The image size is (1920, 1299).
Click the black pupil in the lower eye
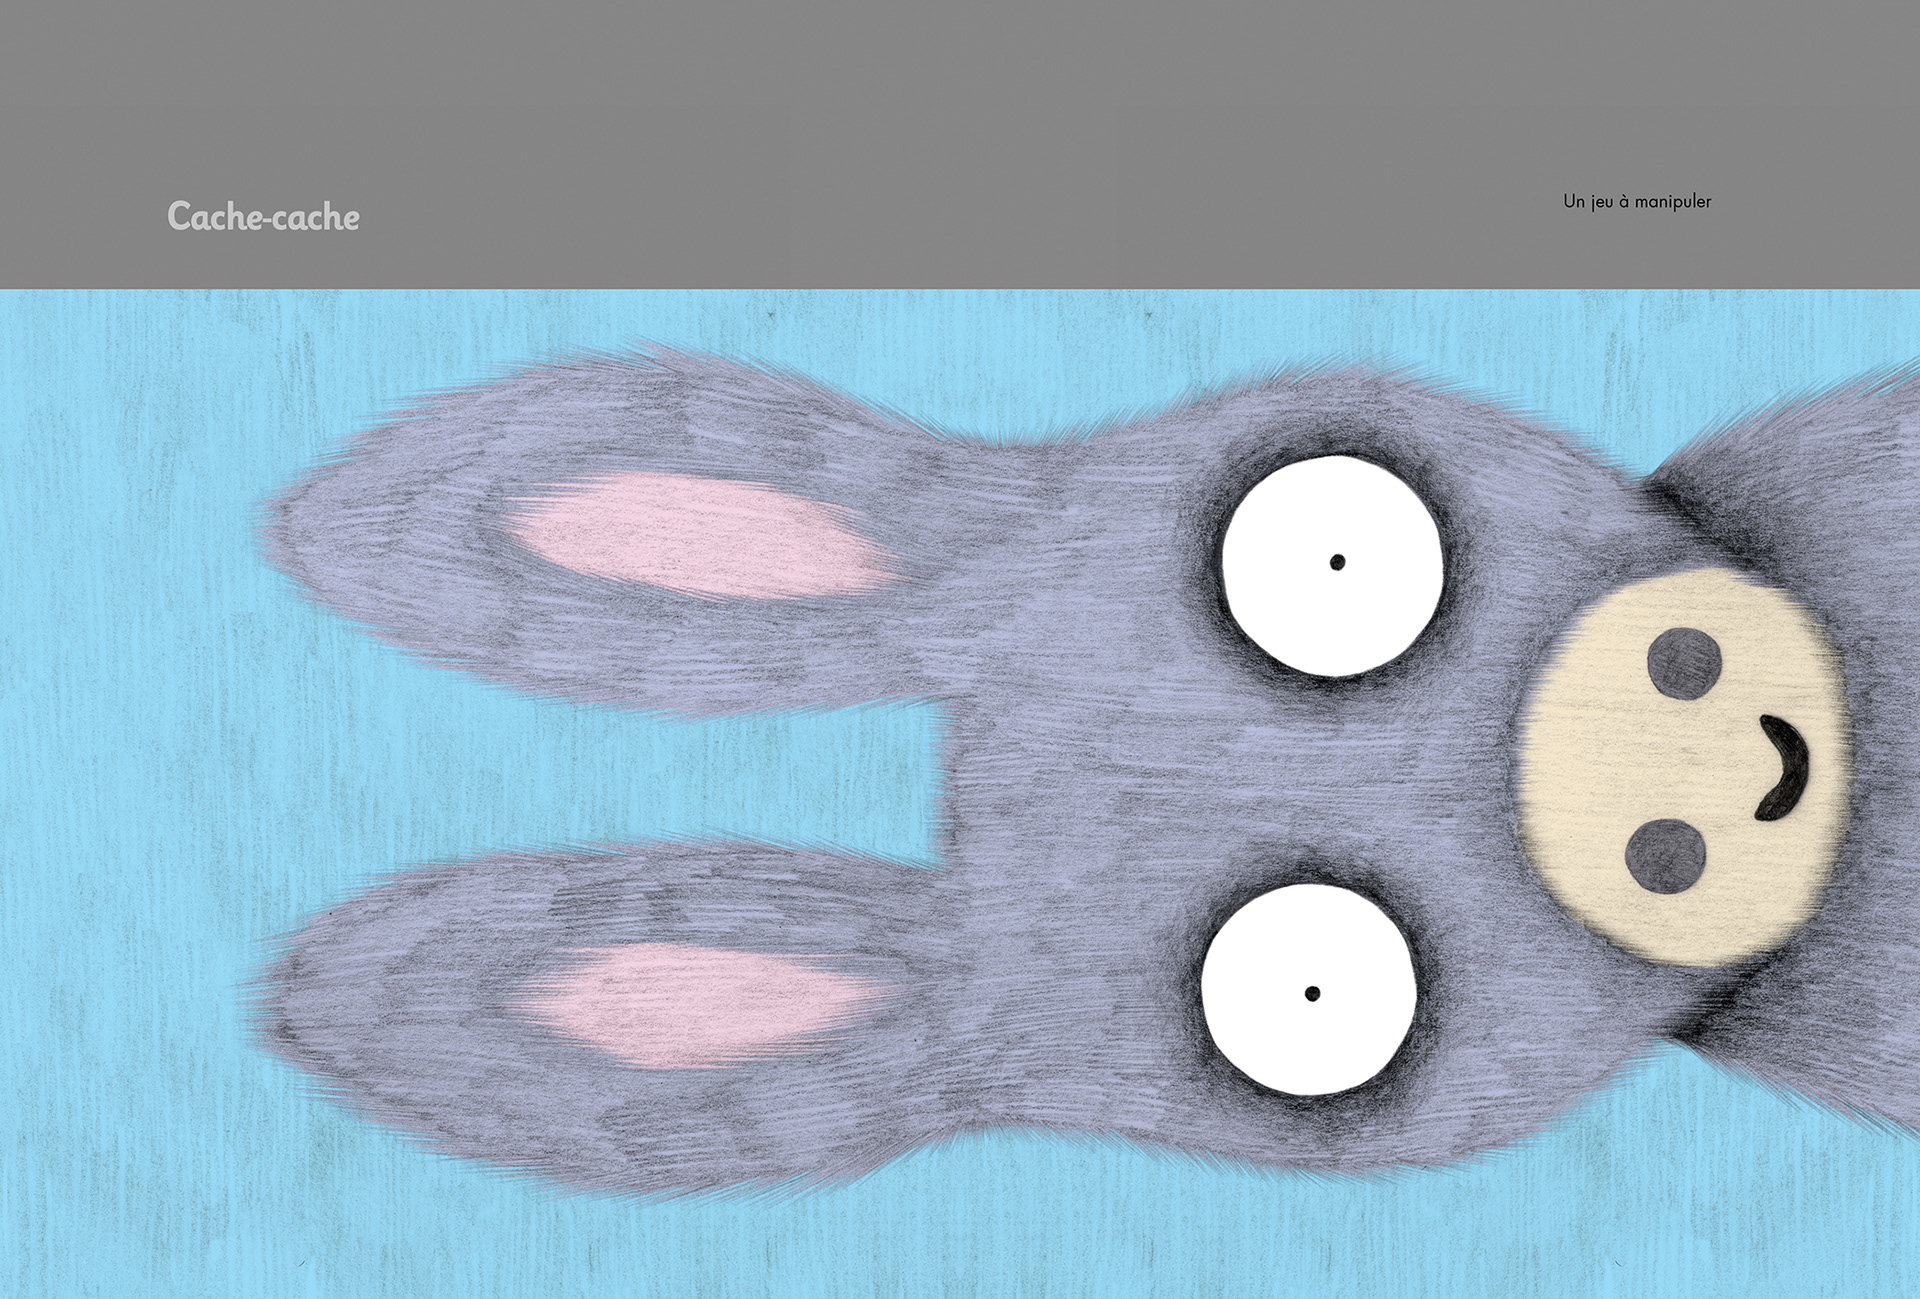(1312, 993)
